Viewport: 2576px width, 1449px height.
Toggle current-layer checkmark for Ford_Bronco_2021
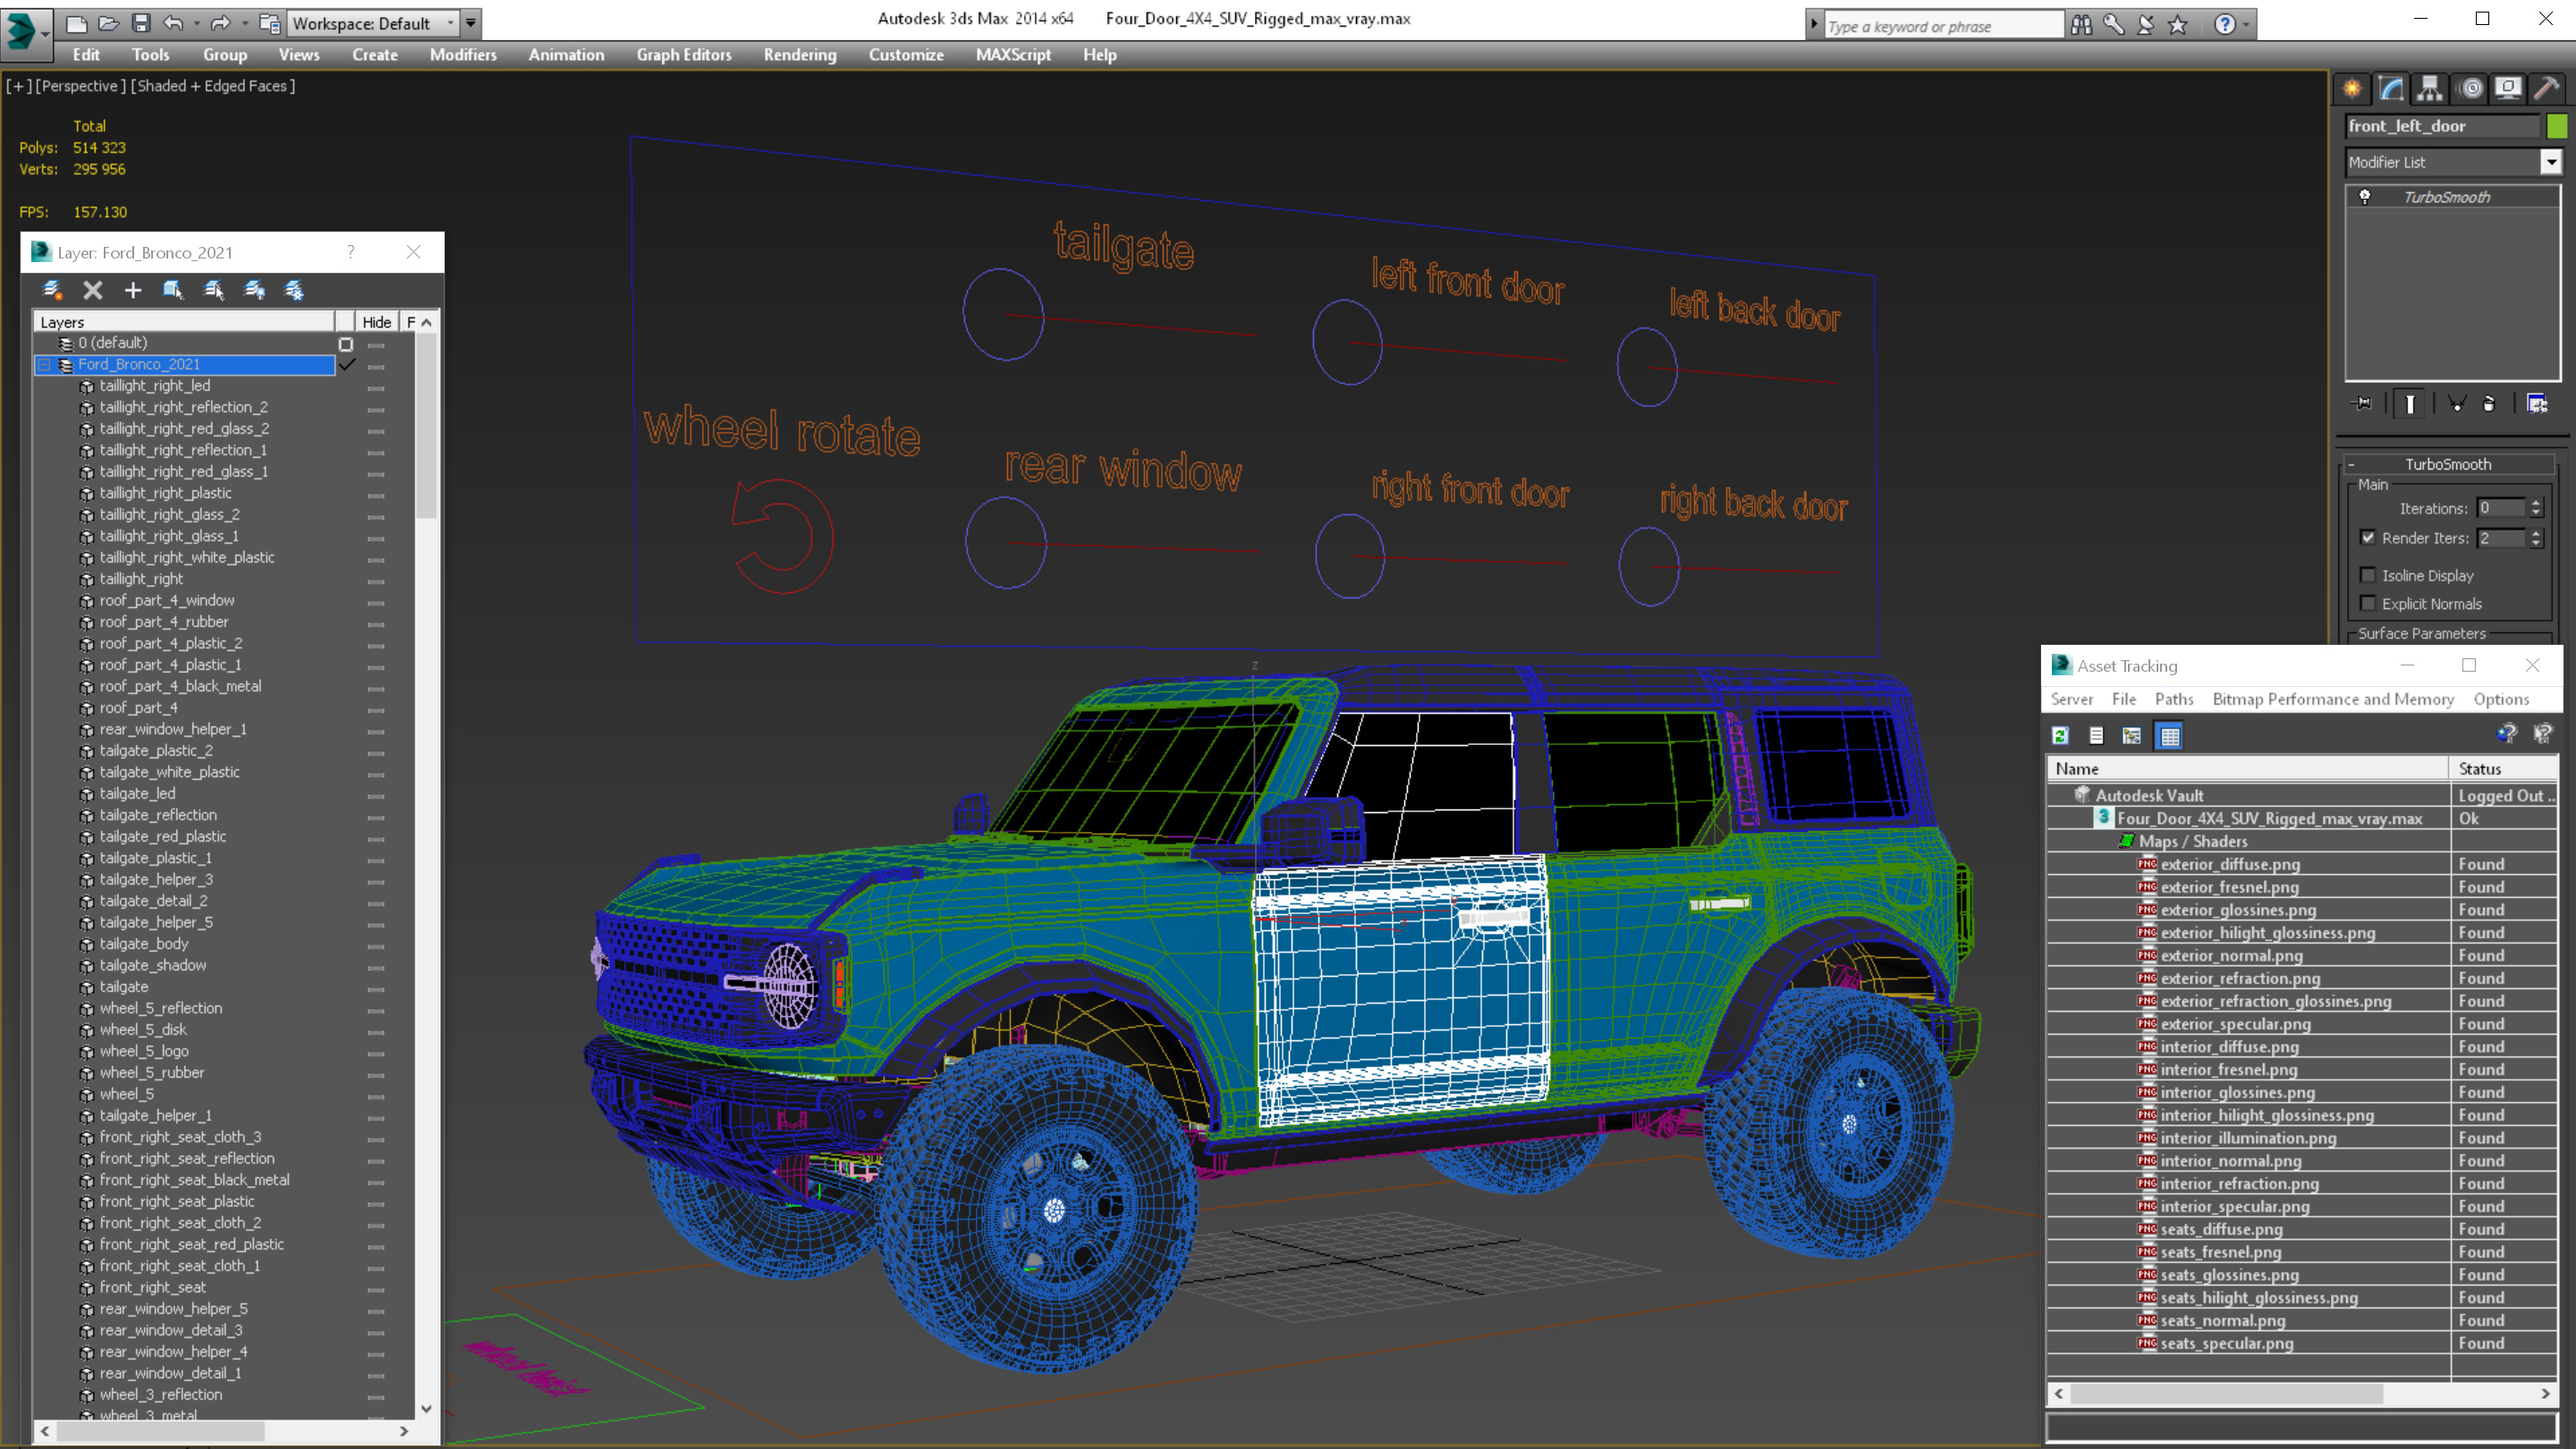point(346,365)
